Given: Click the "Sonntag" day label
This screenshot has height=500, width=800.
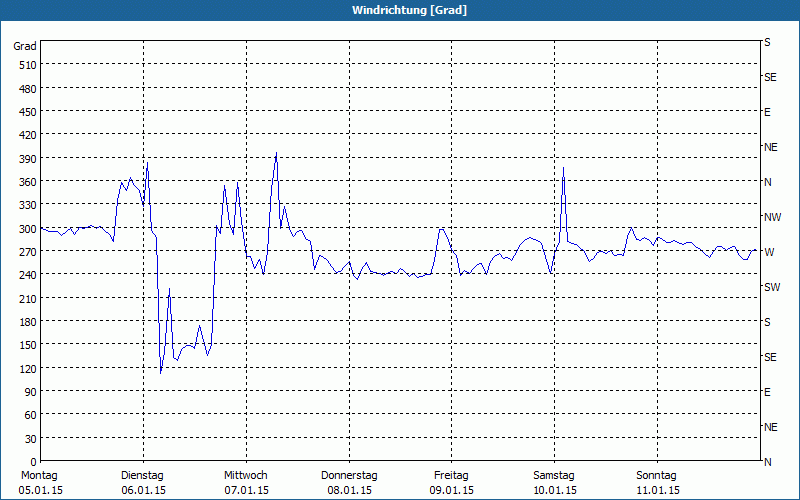Looking at the screenshot, I should 657,476.
